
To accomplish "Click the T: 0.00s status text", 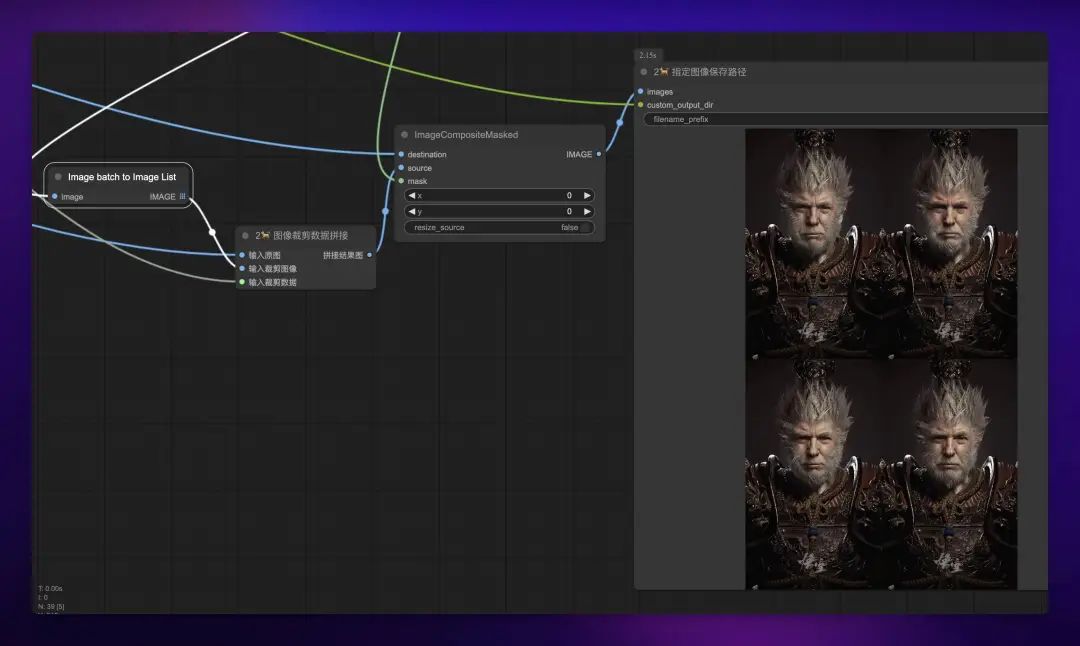I will pyautogui.click(x=50, y=589).
